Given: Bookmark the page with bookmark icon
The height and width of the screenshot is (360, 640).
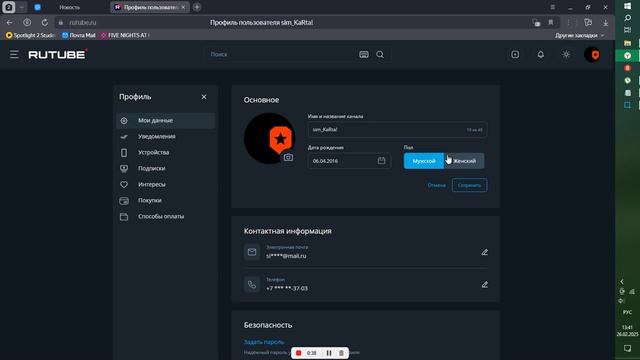Looking at the screenshot, I should 551,22.
